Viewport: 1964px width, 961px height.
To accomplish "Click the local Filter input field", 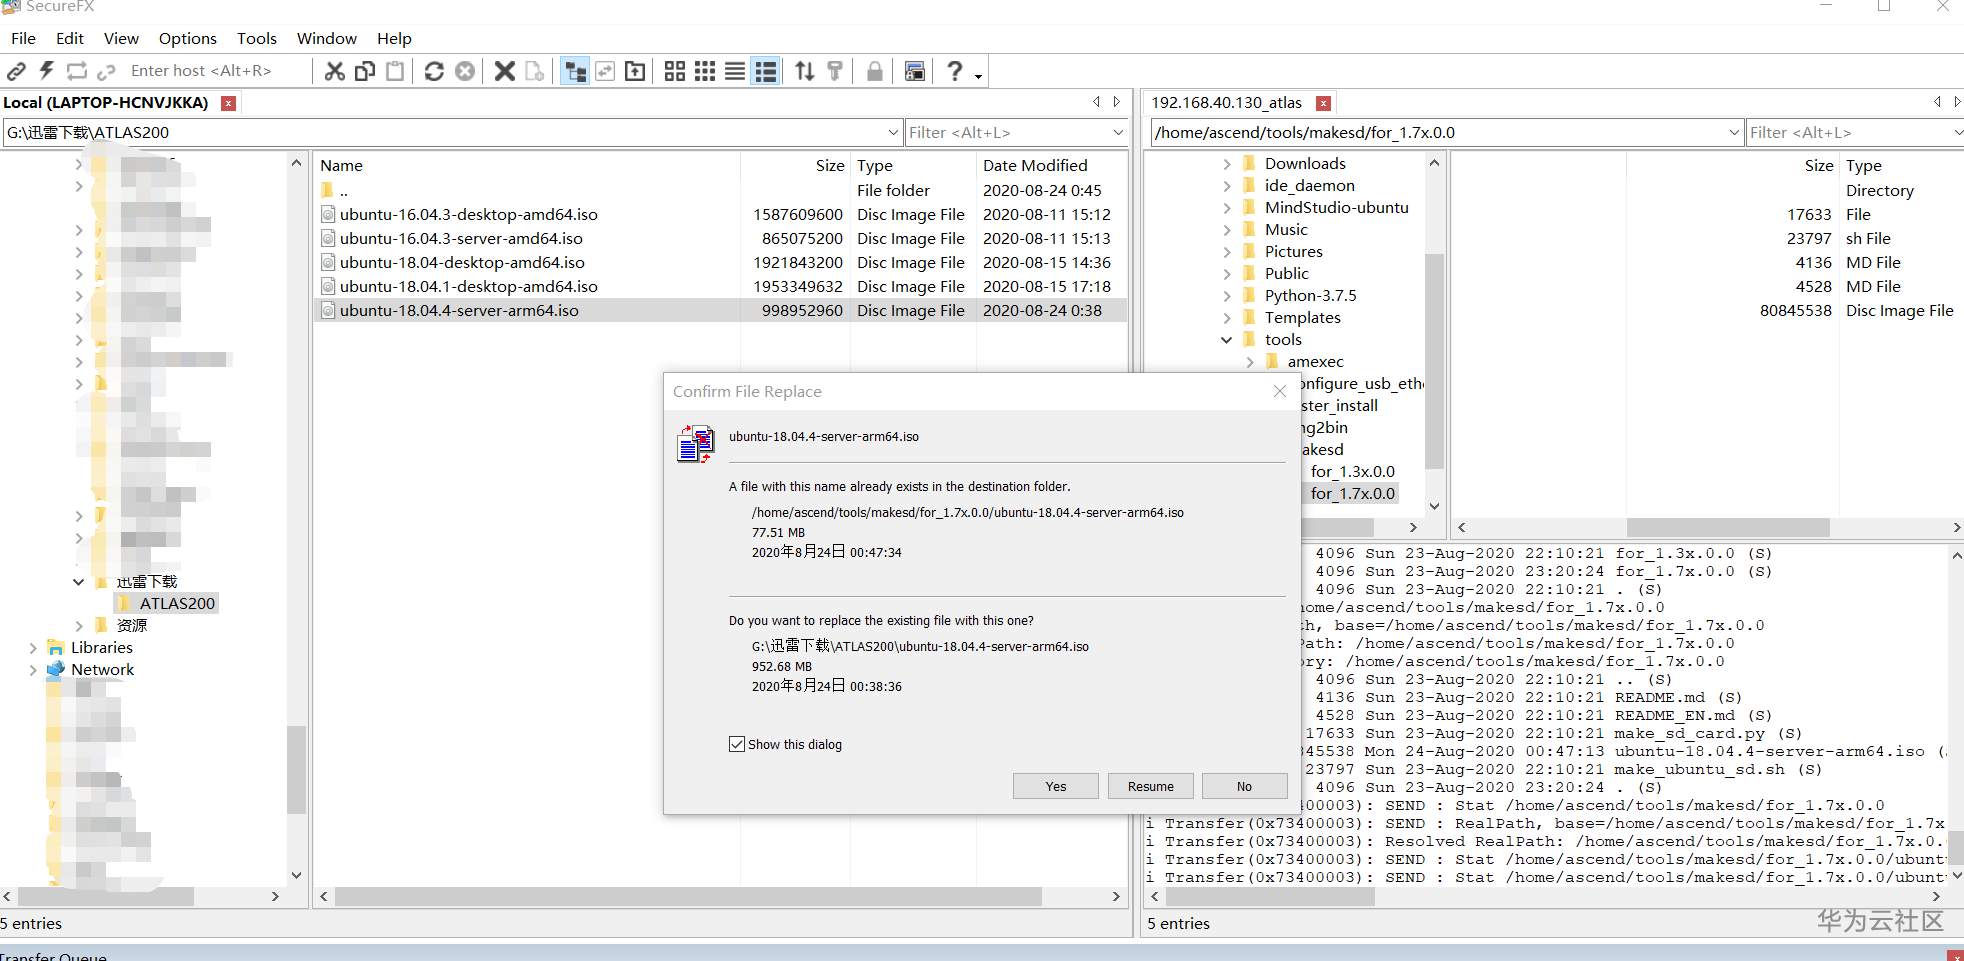I will pos(1007,132).
